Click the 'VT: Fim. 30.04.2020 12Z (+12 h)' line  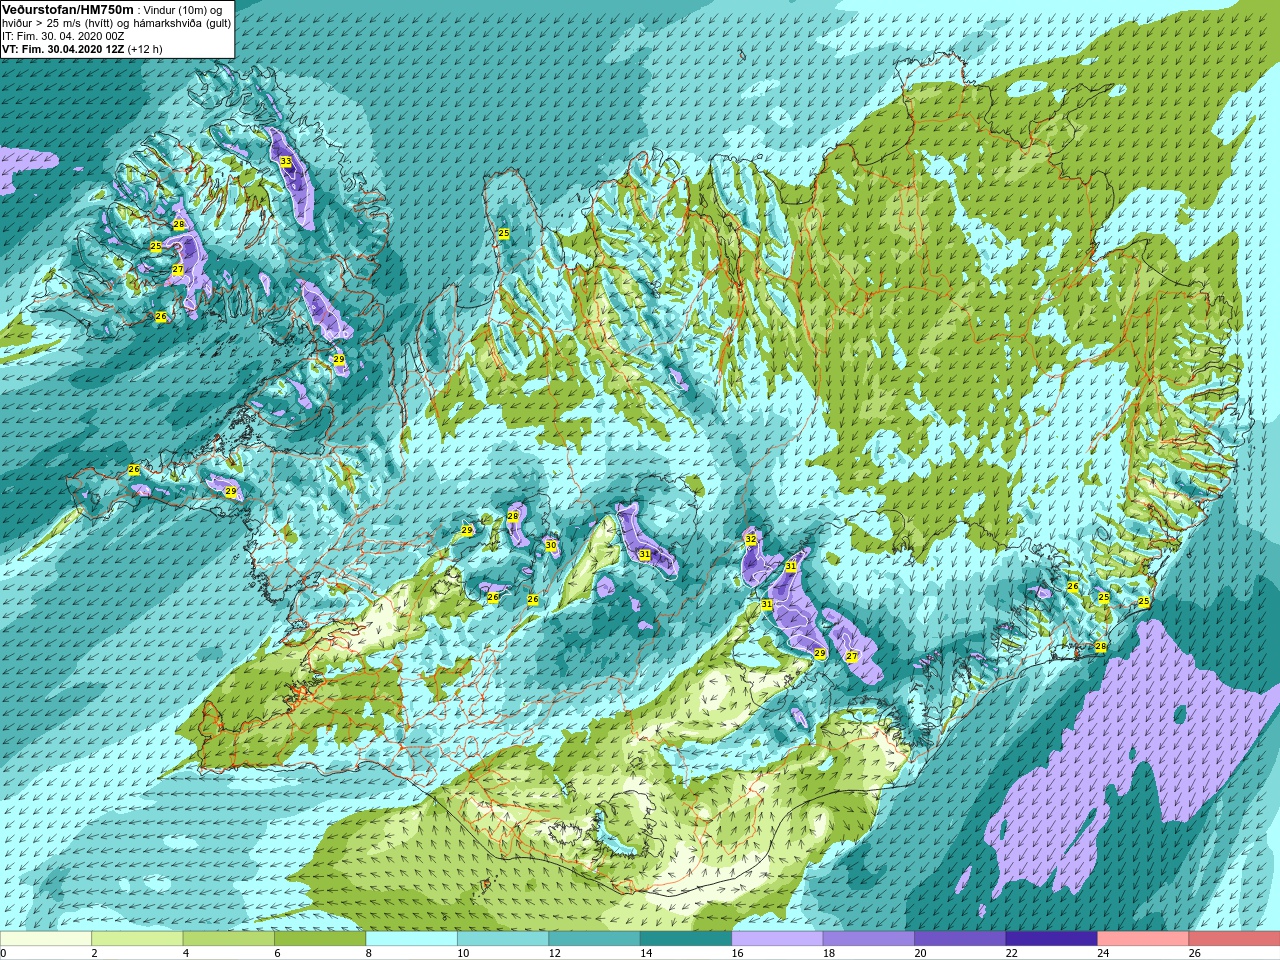82,48
